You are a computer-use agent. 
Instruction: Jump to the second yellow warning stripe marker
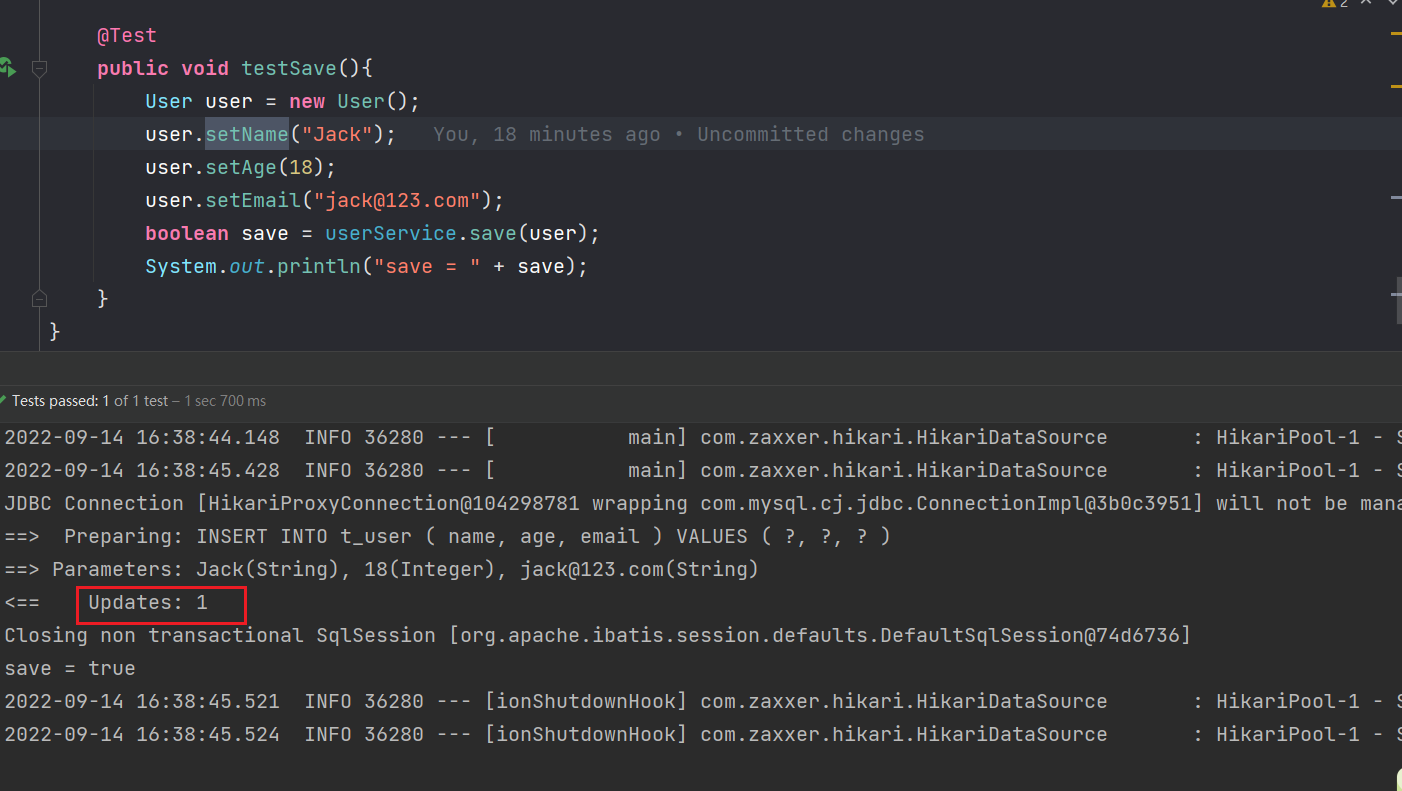pyautogui.click(x=1396, y=87)
